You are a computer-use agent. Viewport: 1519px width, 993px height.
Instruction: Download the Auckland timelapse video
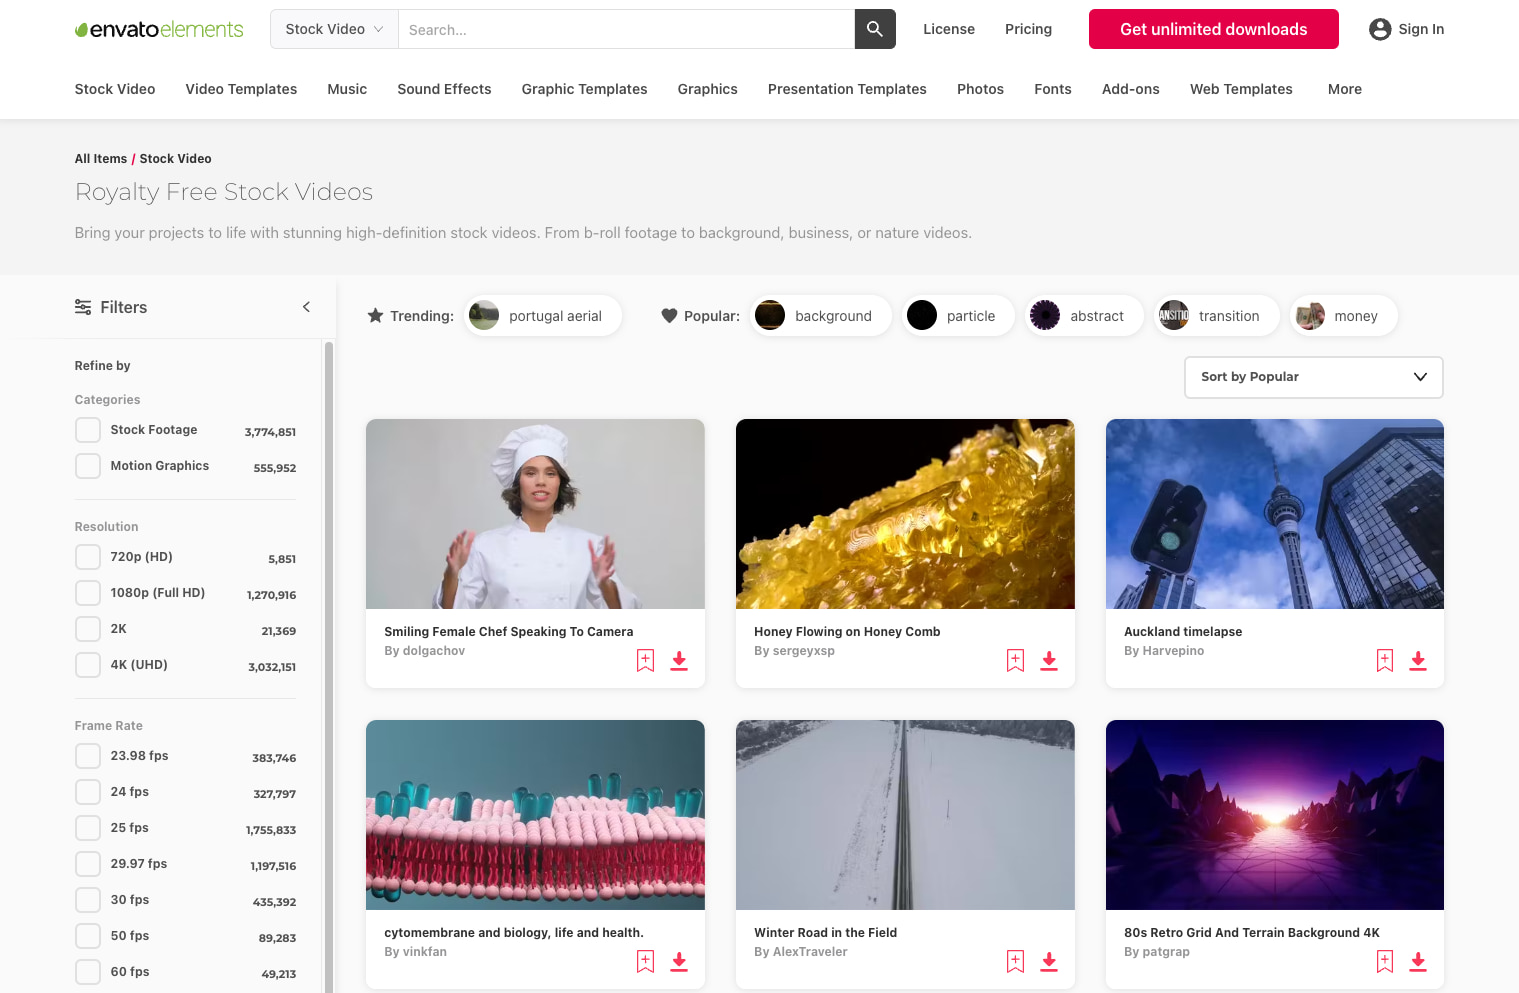[1418, 660]
